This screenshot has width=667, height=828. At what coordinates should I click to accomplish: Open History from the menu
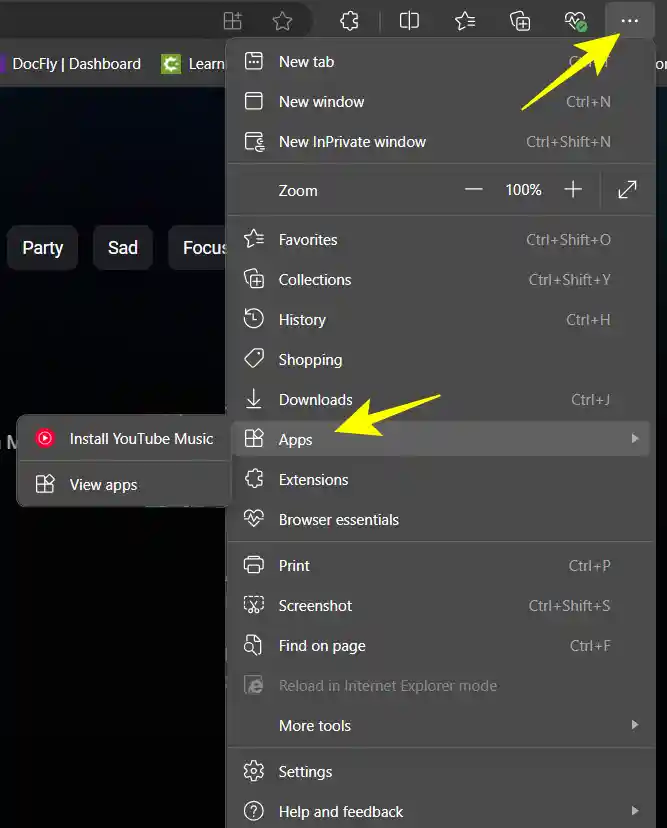point(441,319)
